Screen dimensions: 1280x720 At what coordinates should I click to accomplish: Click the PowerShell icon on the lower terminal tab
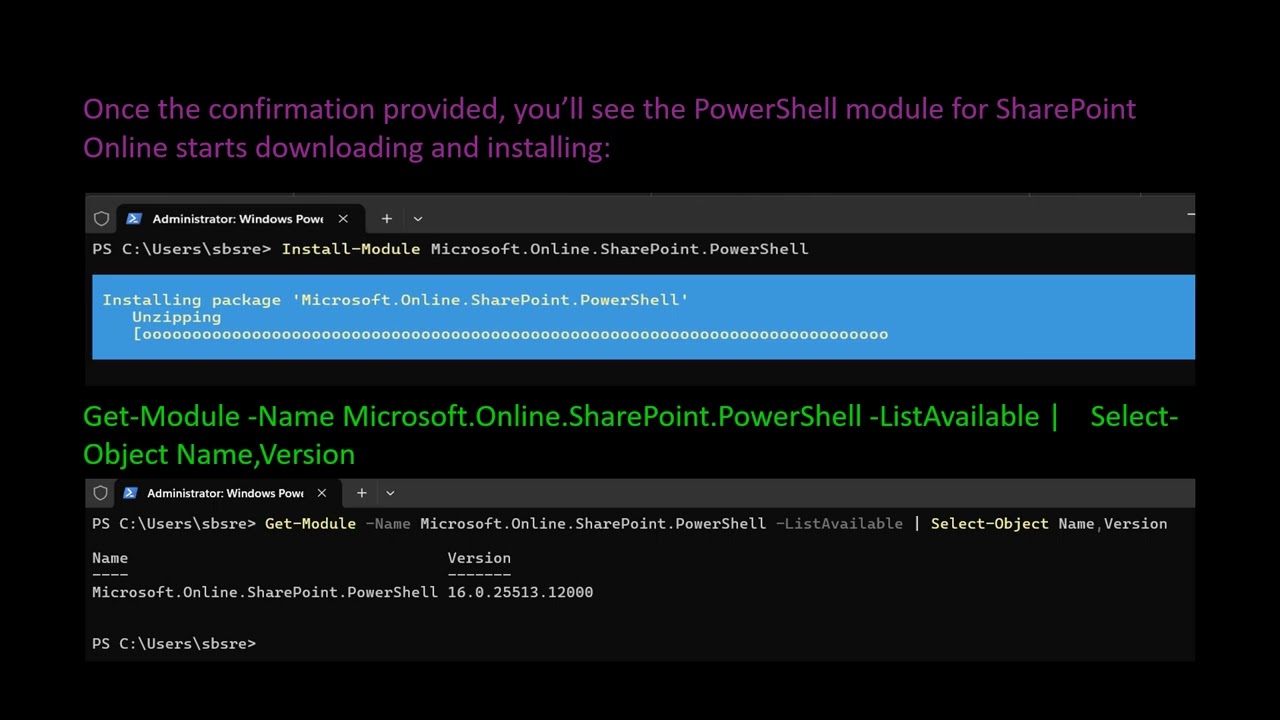tap(130, 493)
